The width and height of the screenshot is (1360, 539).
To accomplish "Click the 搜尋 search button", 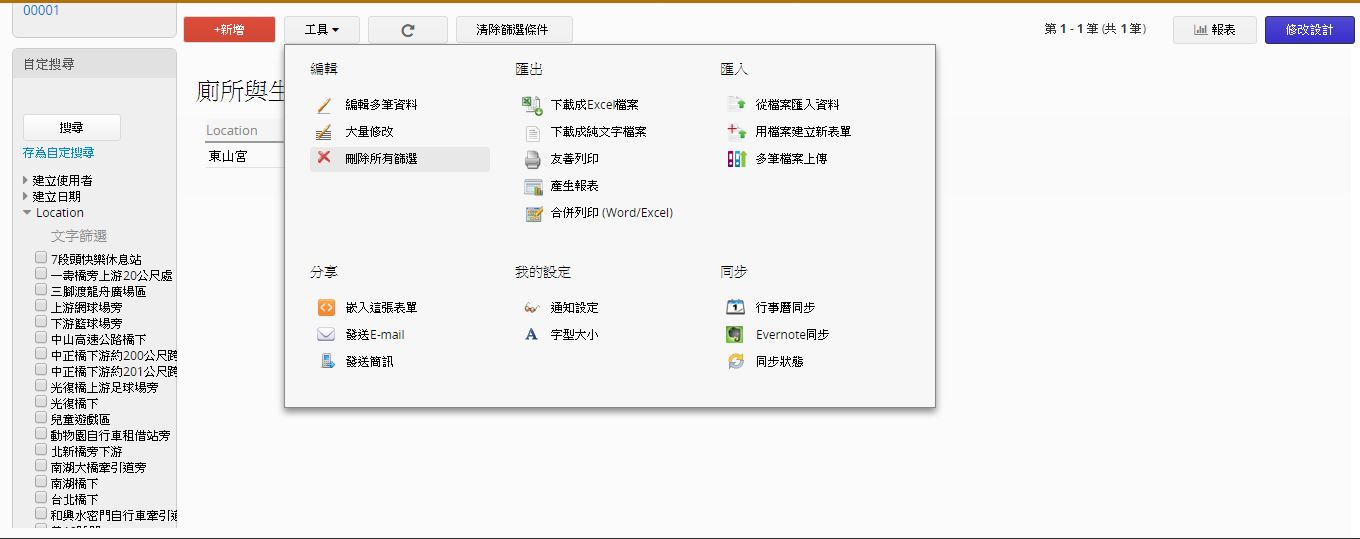I will click(x=71, y=128).
